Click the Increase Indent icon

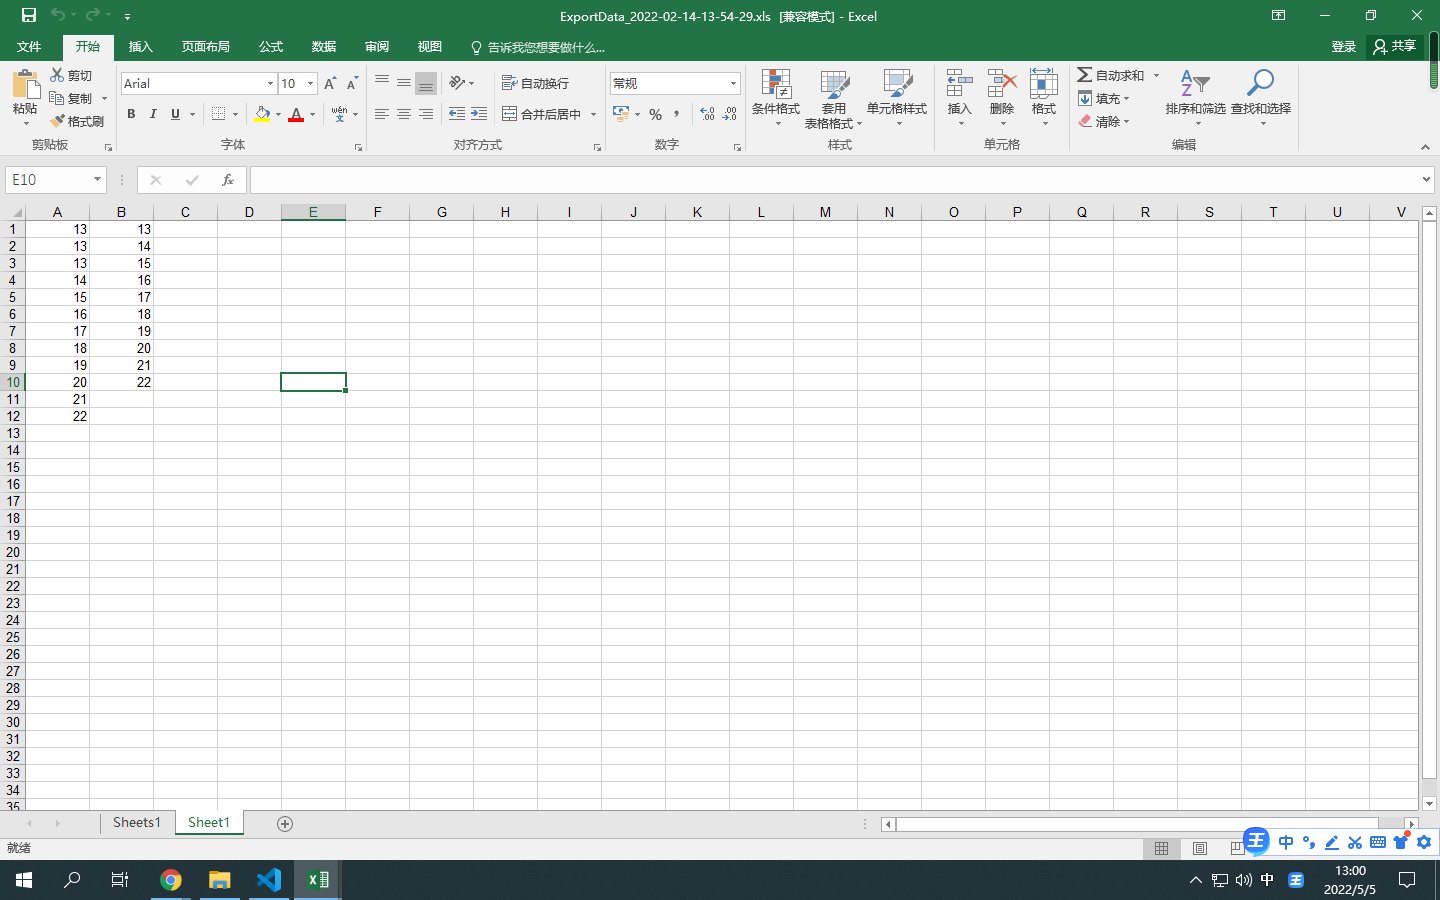click(479, 114)
